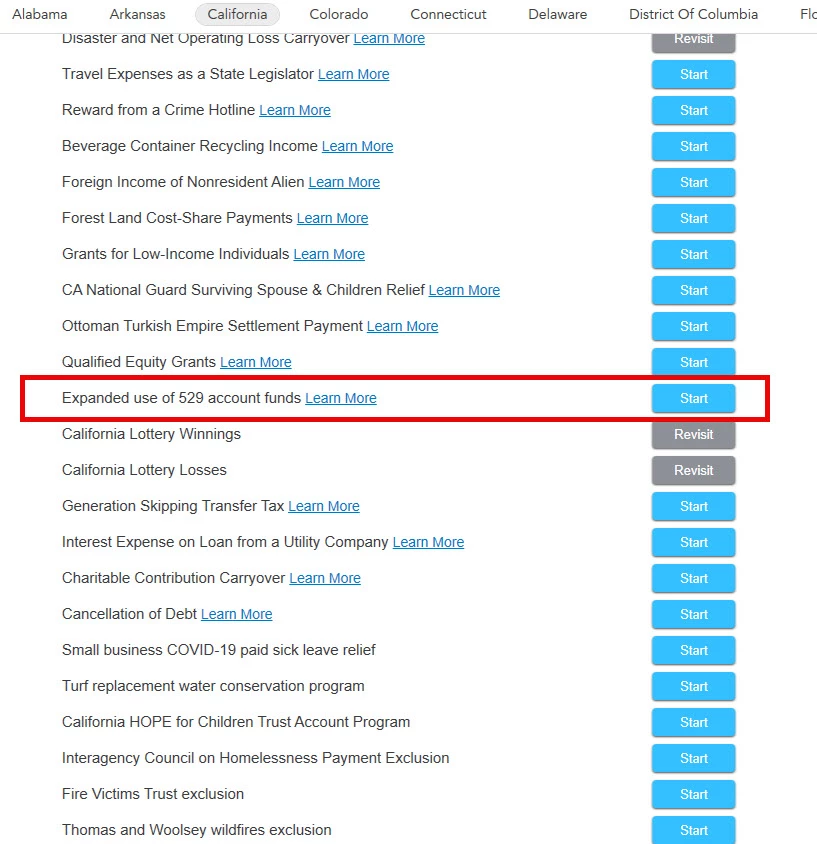This screenshot has width=817, height=844.
Task: Start Turf replacement water conservation program
Action: pos(693,687)
